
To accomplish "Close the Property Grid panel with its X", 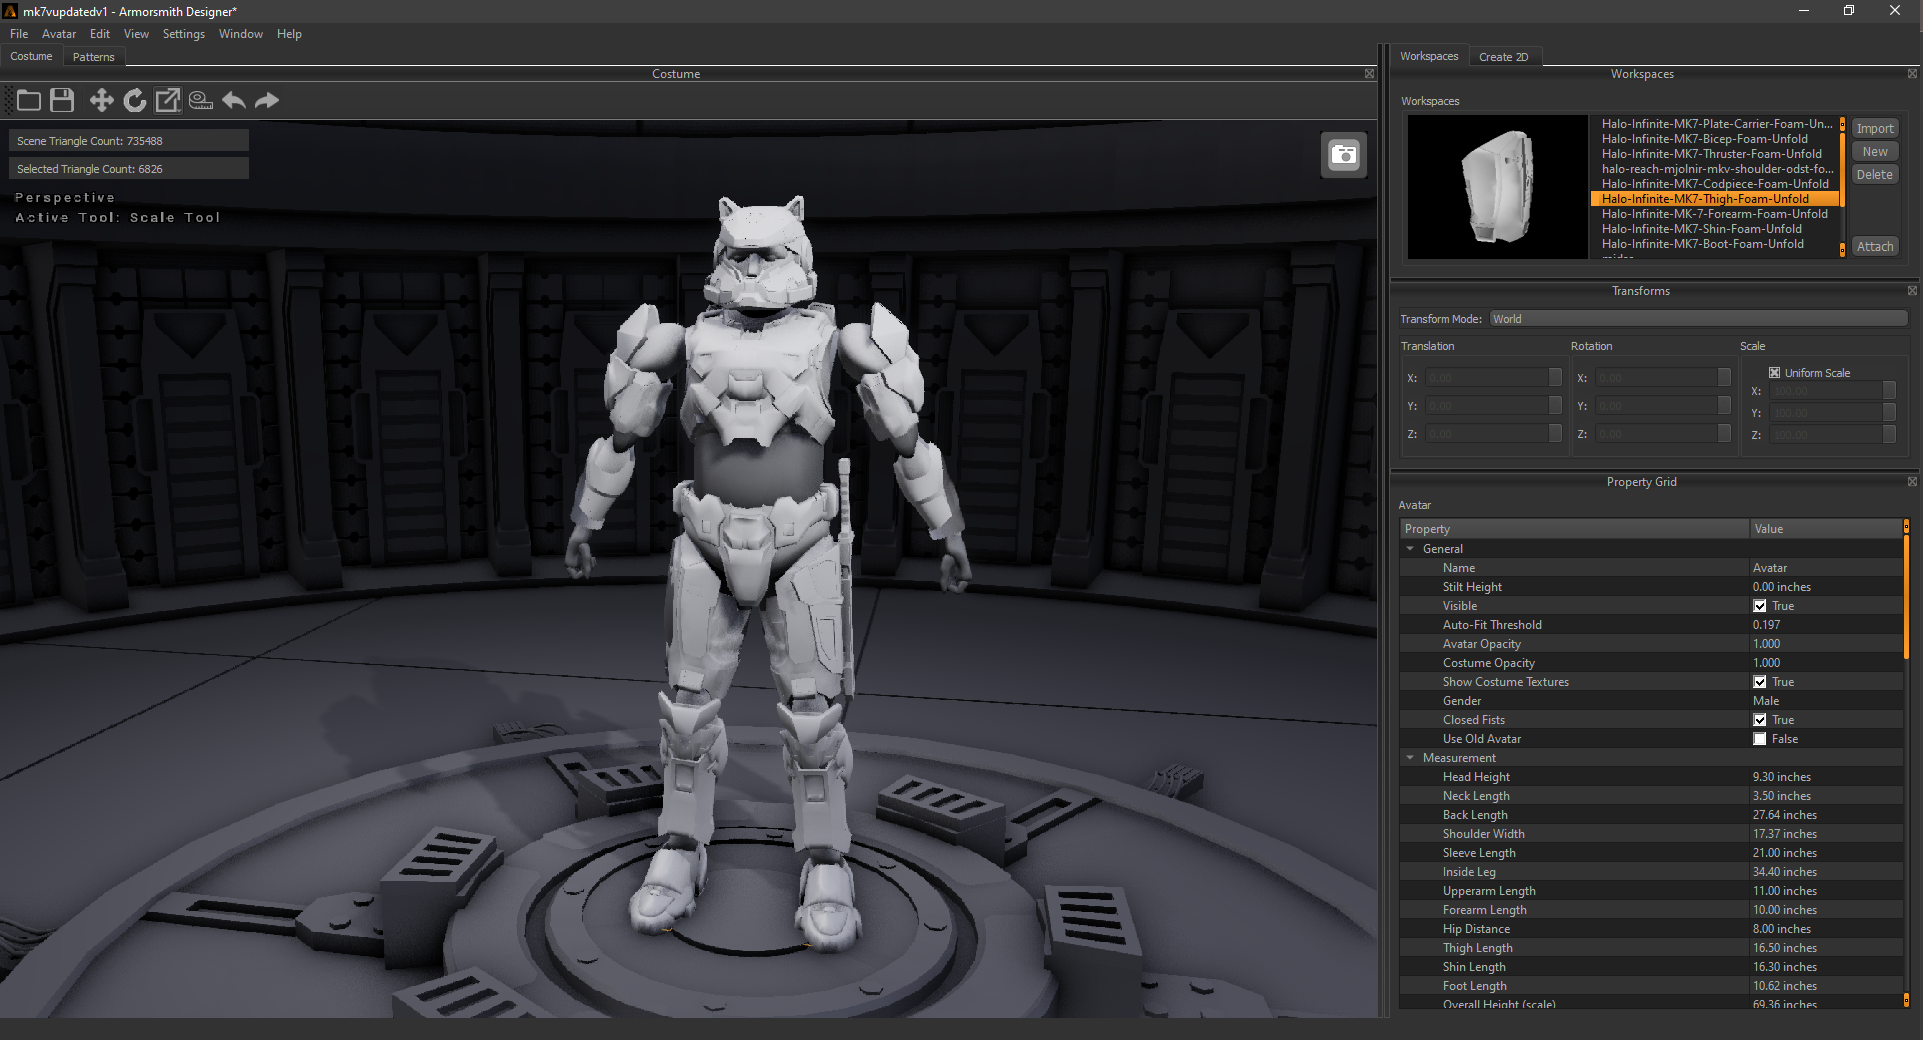I will point(1912,482).
